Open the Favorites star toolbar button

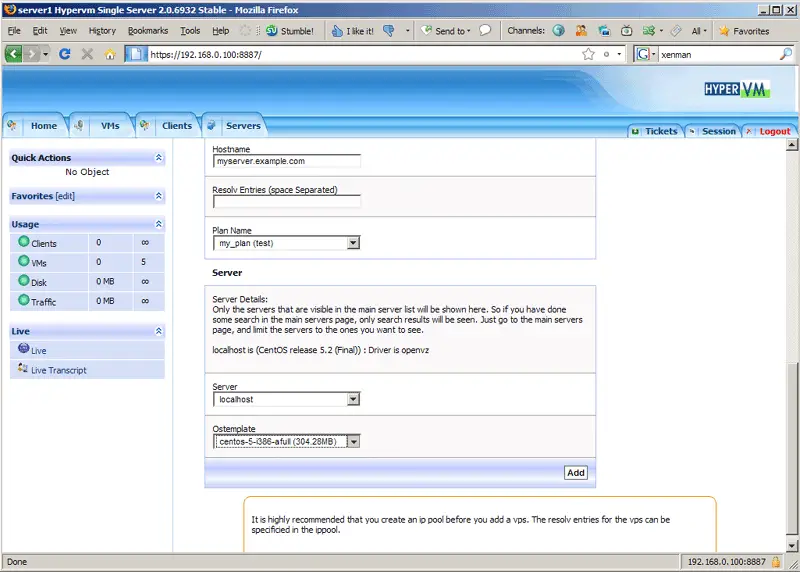(x=744, y=31)
